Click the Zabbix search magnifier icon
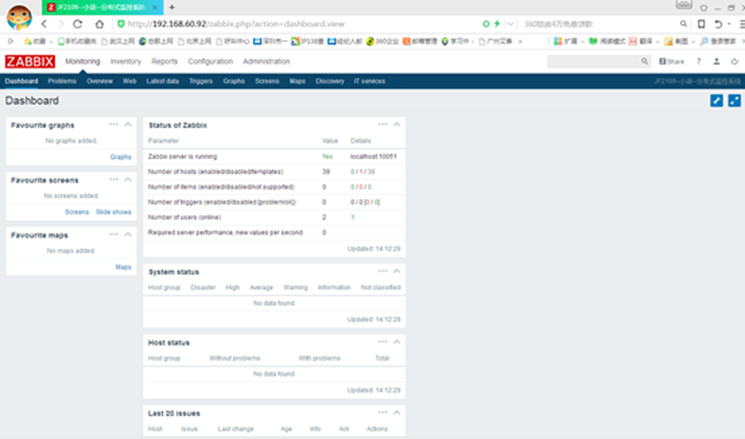The height and width of the screenshot is (439, 745). (x=644, y=61)
